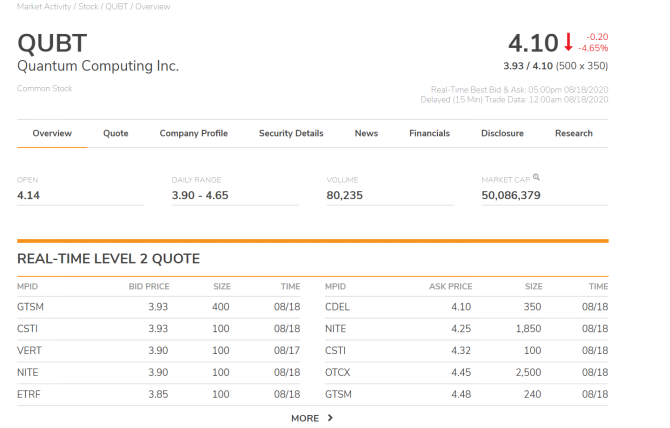Click the NITE bid row MPID

click(x=27, y=372)
